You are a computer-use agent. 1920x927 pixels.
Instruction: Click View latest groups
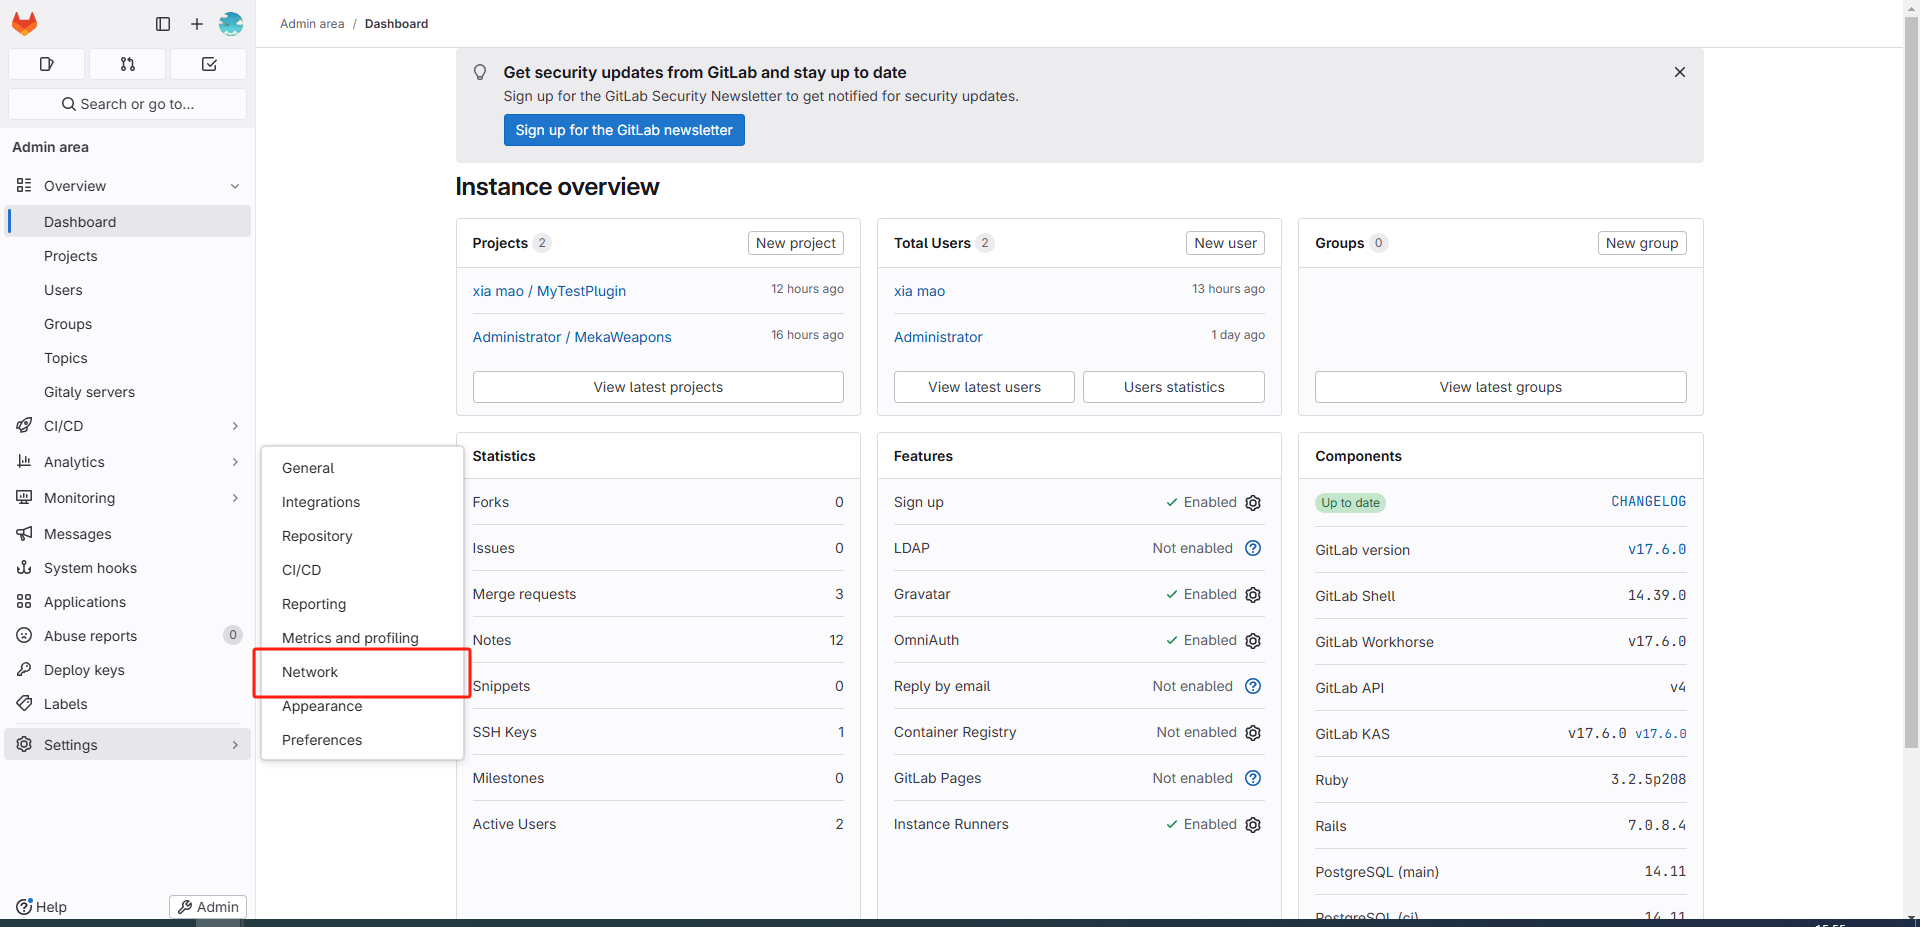pos(1501,387)
